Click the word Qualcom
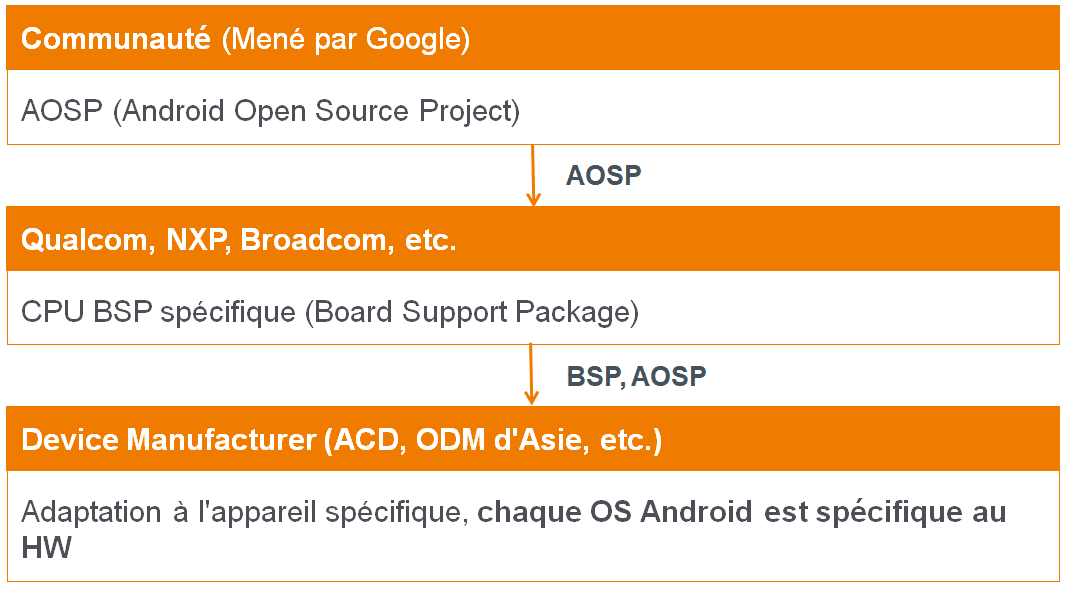Viewport: 1070px width, 591px height. click(88, 240)
